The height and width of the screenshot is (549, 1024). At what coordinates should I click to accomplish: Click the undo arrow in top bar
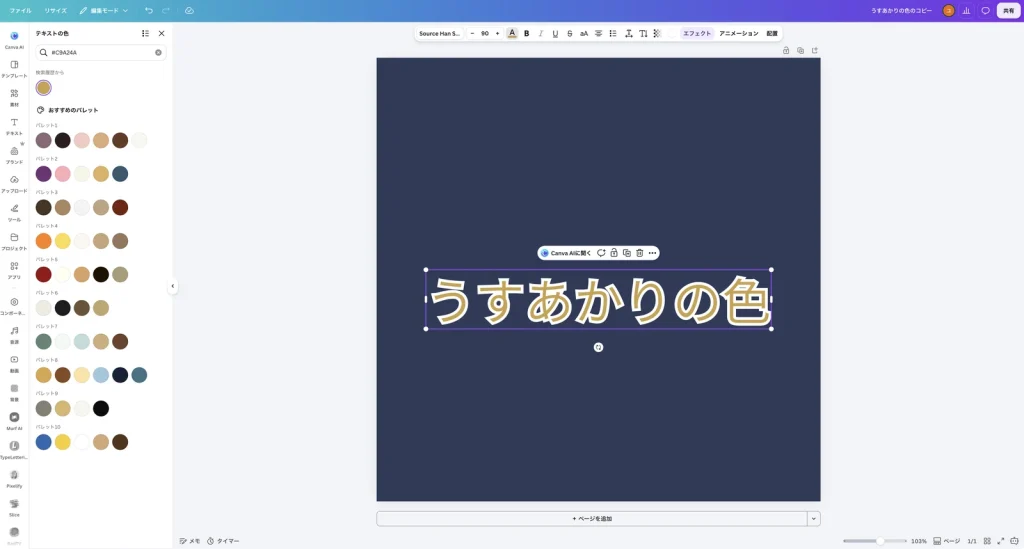pyautogui.click(x=149, y=10)
